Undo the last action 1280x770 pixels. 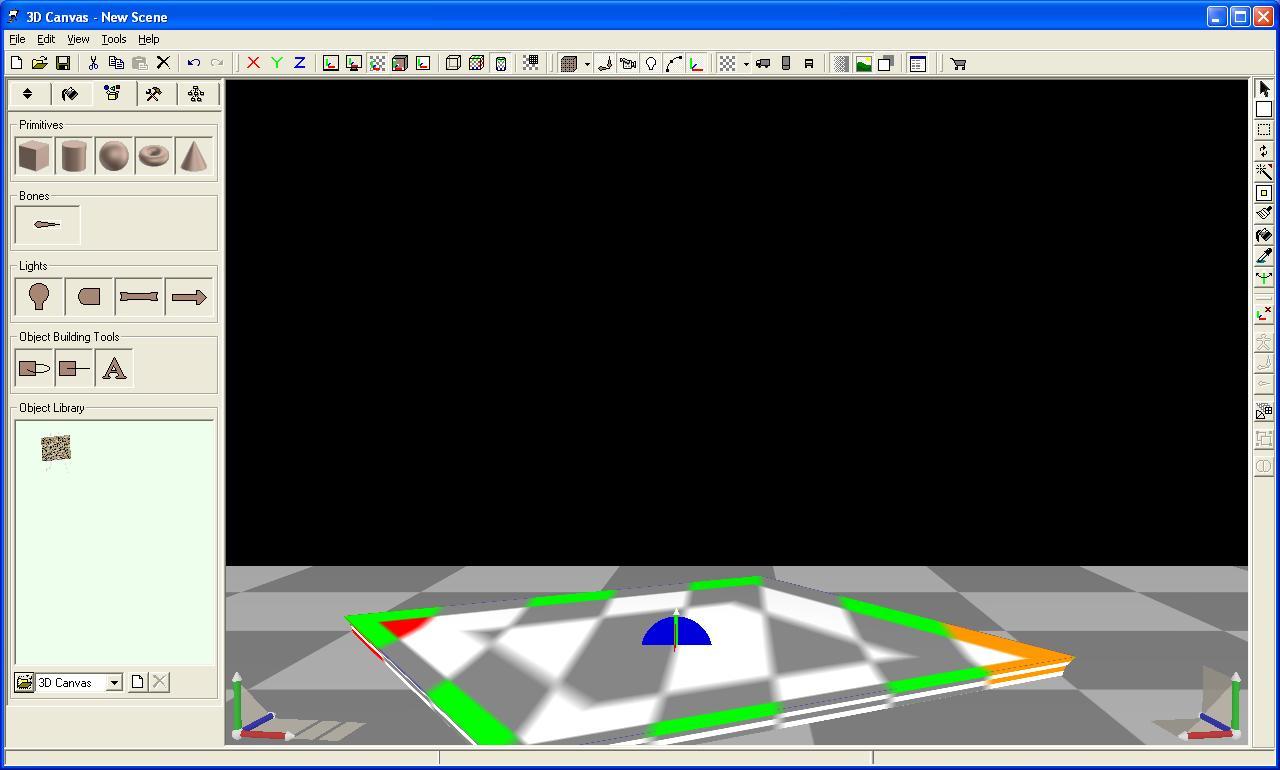[x=194, y=63]
